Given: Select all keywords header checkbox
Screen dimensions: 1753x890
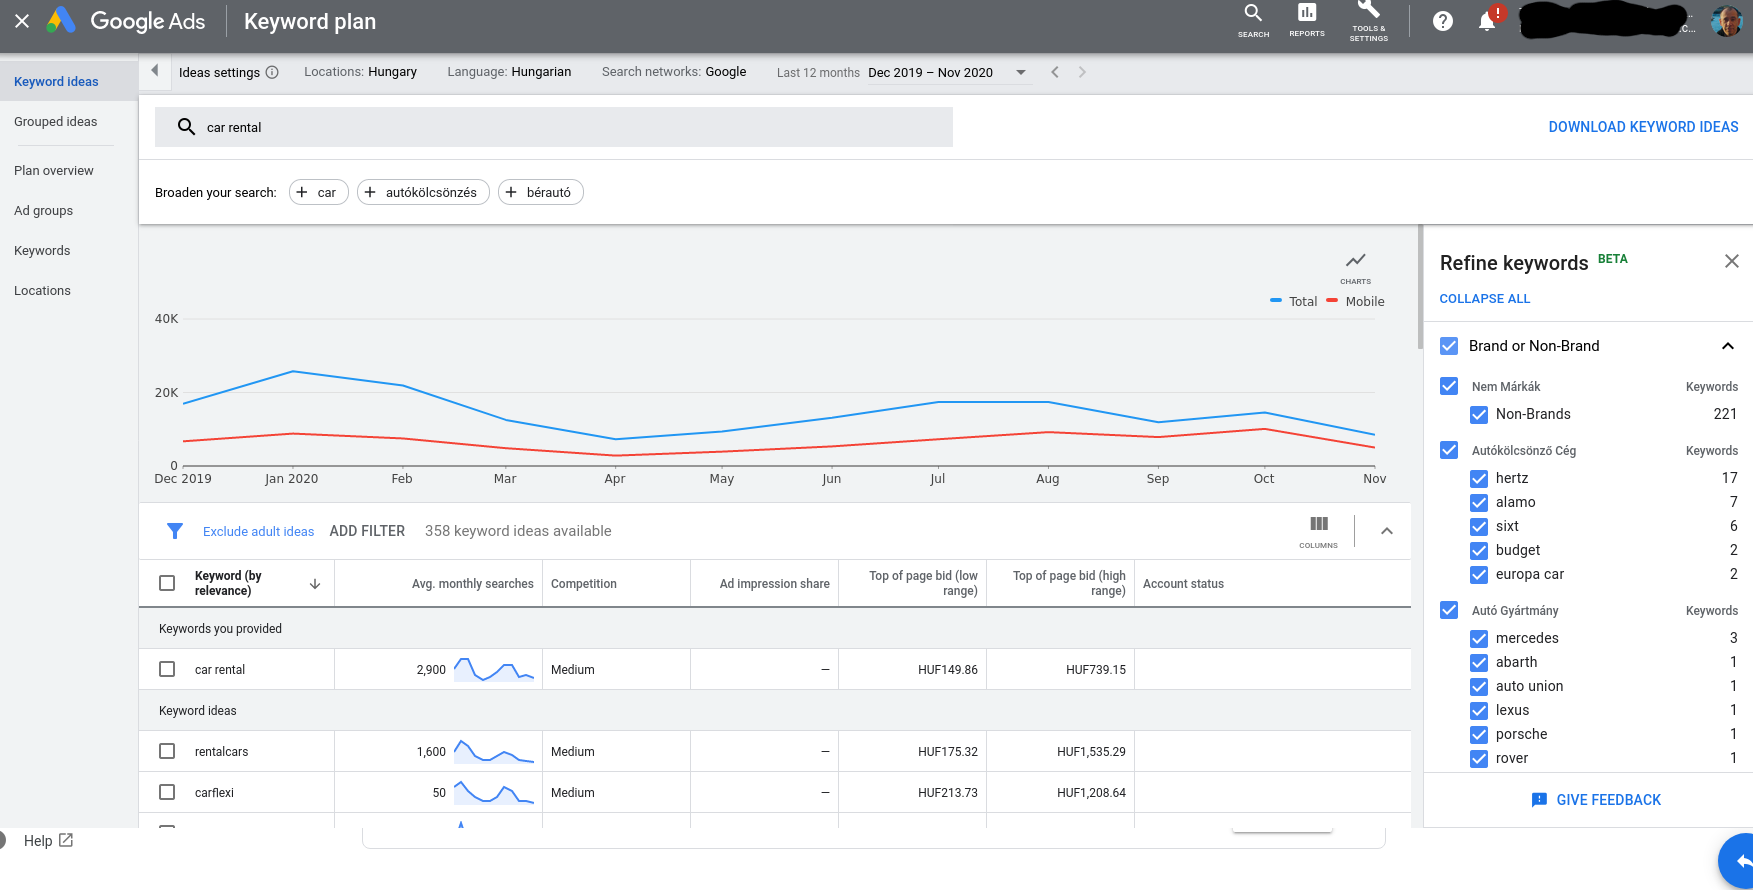Looking at the screenshot, I should pyautogui.click(x=167, y=583).
